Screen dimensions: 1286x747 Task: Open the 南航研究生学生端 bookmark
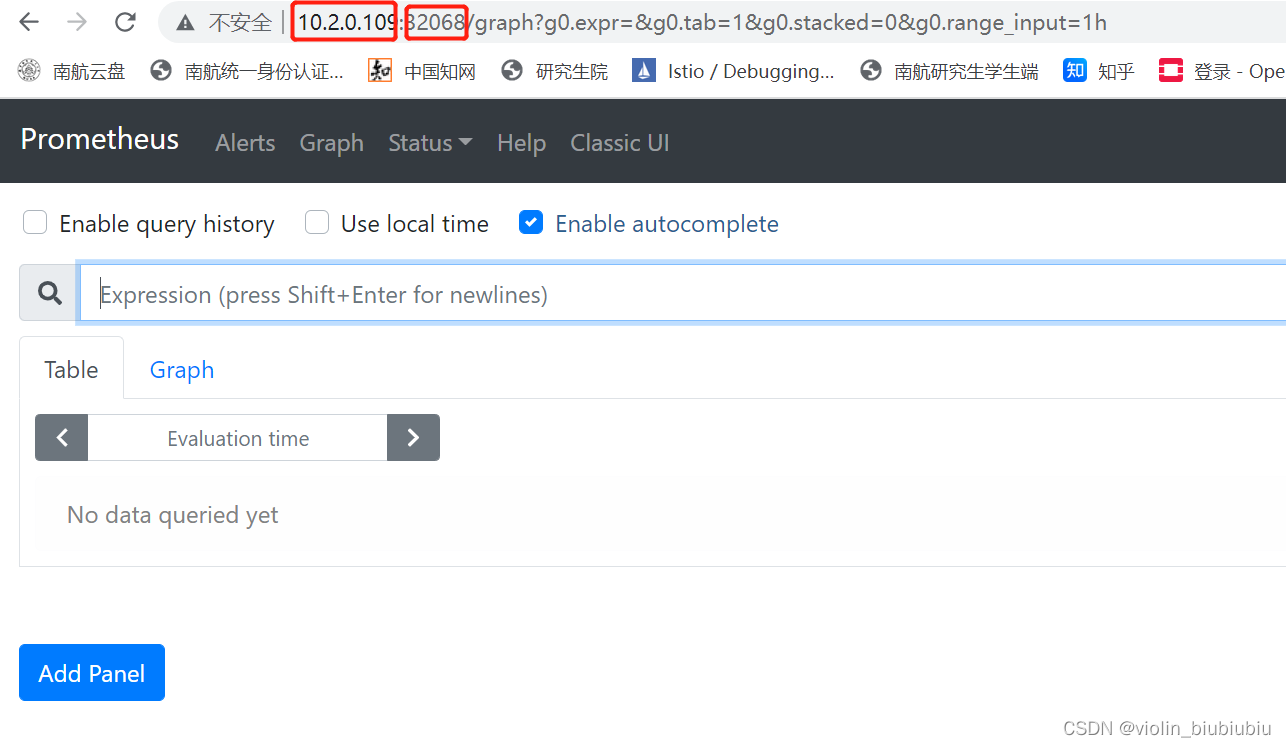coord(949,71)
